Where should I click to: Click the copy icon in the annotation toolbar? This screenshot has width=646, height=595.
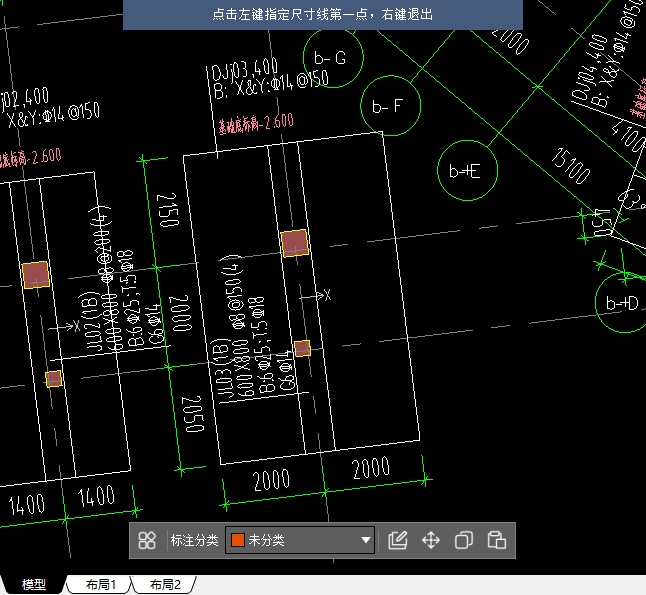coord(464,540)
